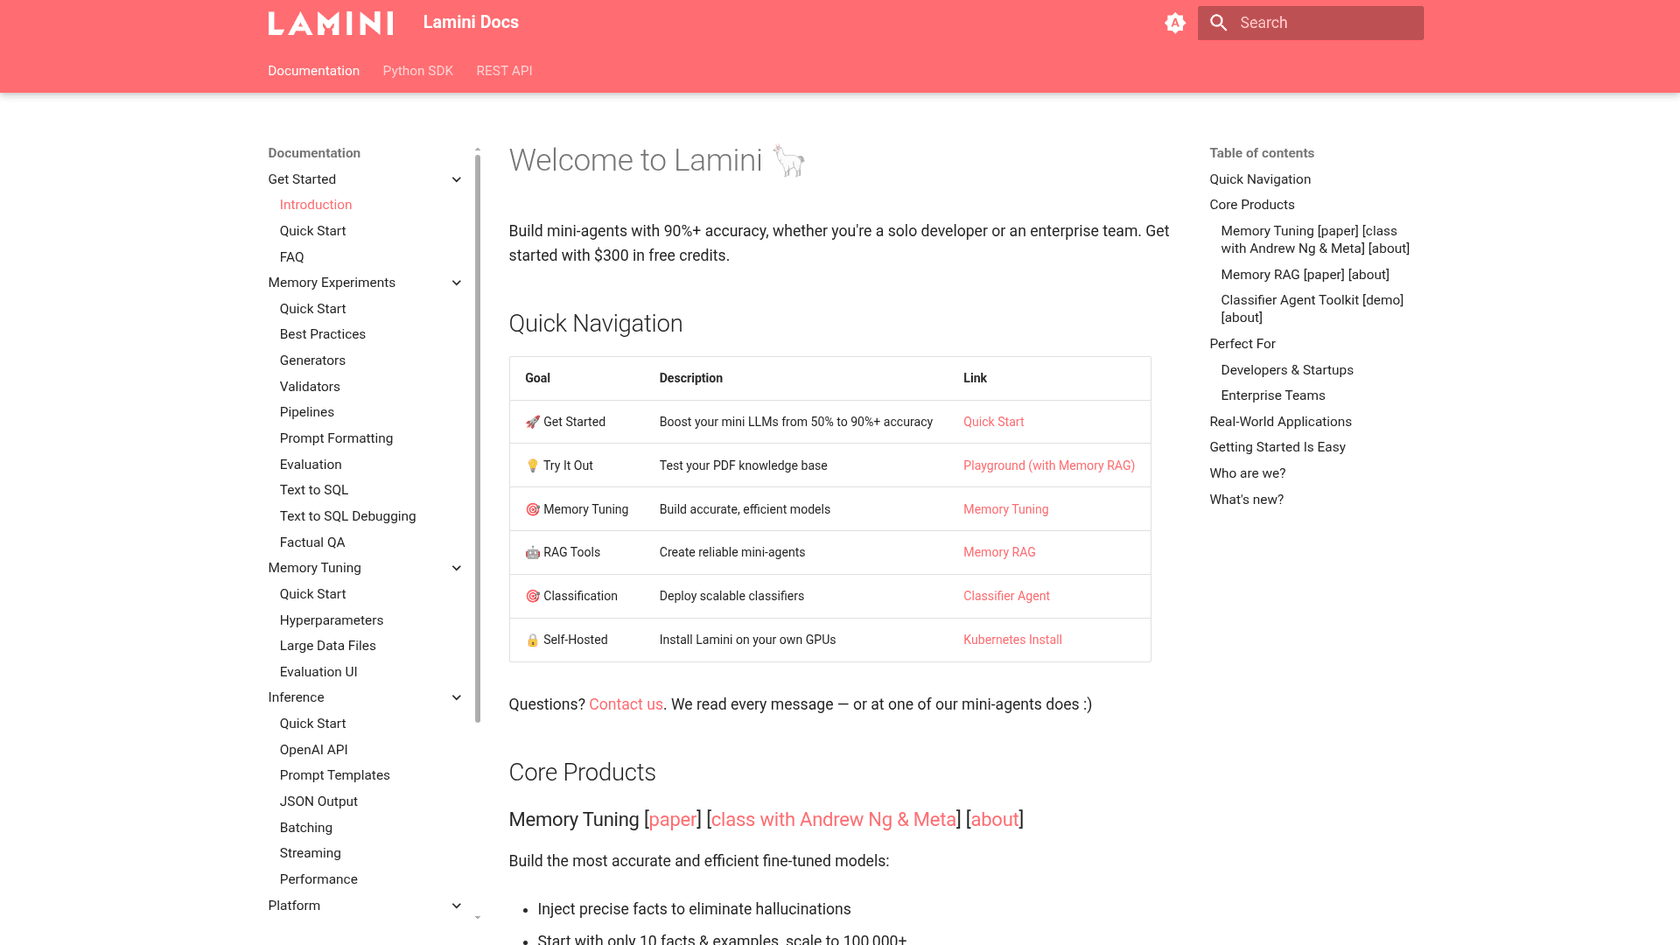This screenshot has width=1680, height=945.
Task: Follow the Memory RAG table link
Action: [999, 552]
